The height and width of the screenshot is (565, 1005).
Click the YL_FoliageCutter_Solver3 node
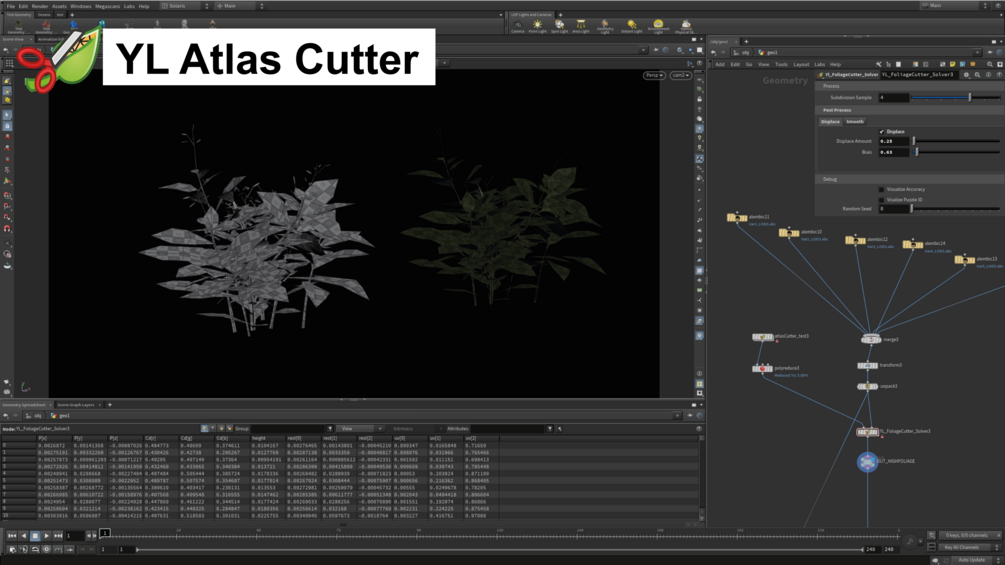pos(867,432)
